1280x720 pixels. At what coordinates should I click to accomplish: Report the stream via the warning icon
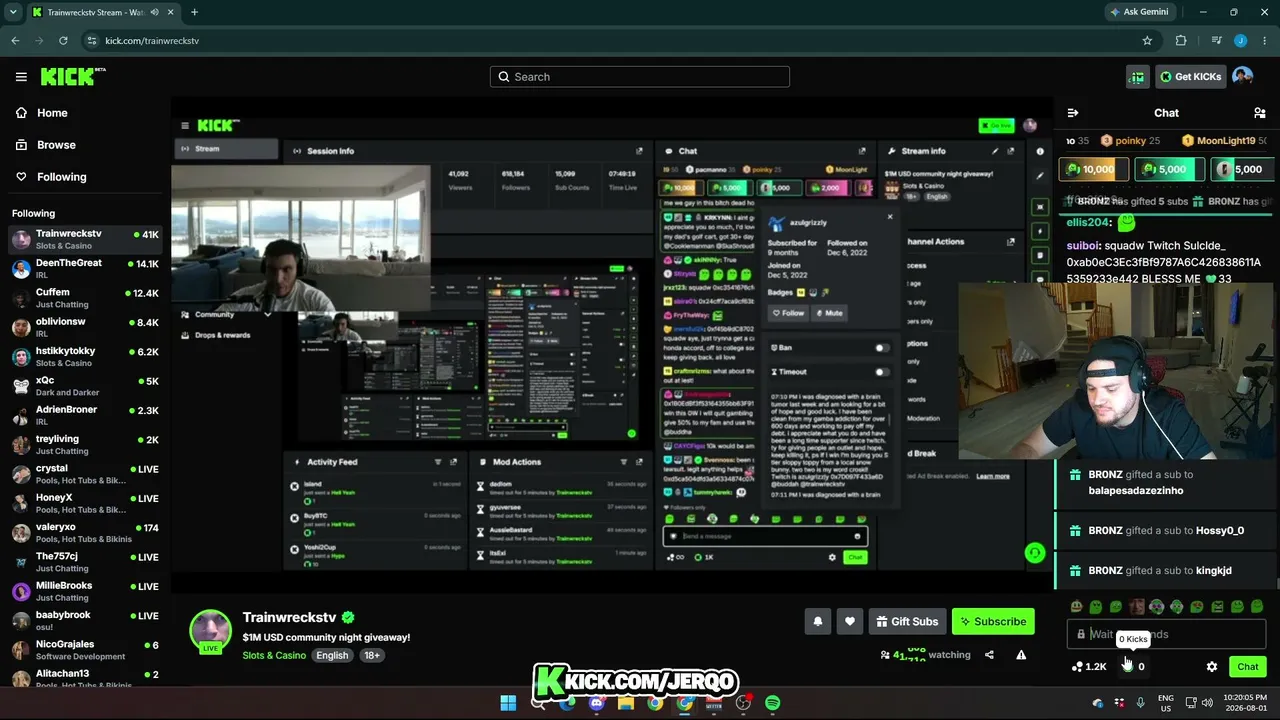coord(1021,655)
